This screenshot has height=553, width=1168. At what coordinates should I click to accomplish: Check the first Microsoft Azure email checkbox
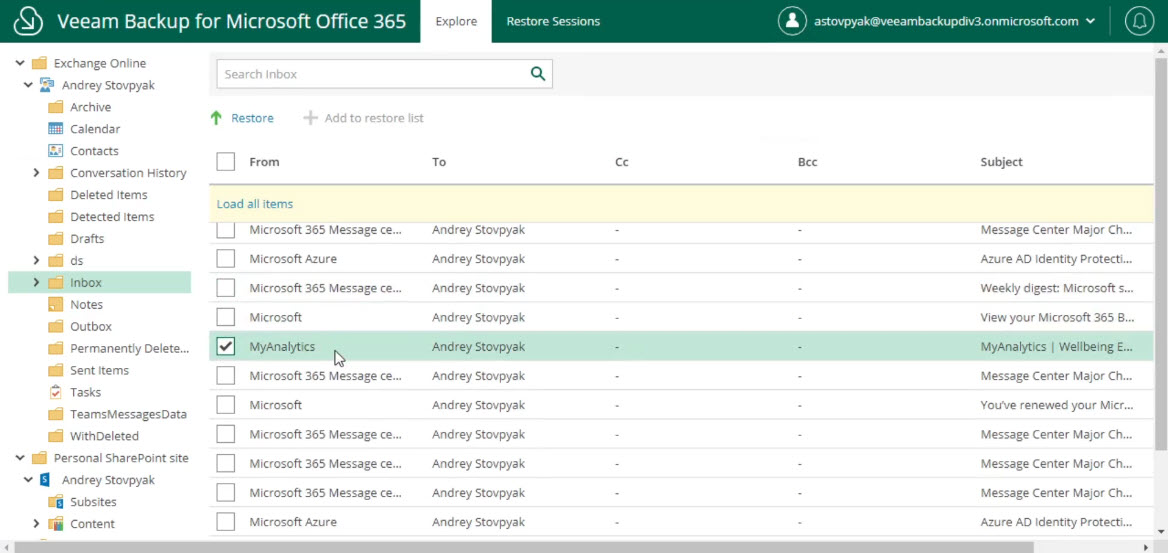[x=226, y=259]
